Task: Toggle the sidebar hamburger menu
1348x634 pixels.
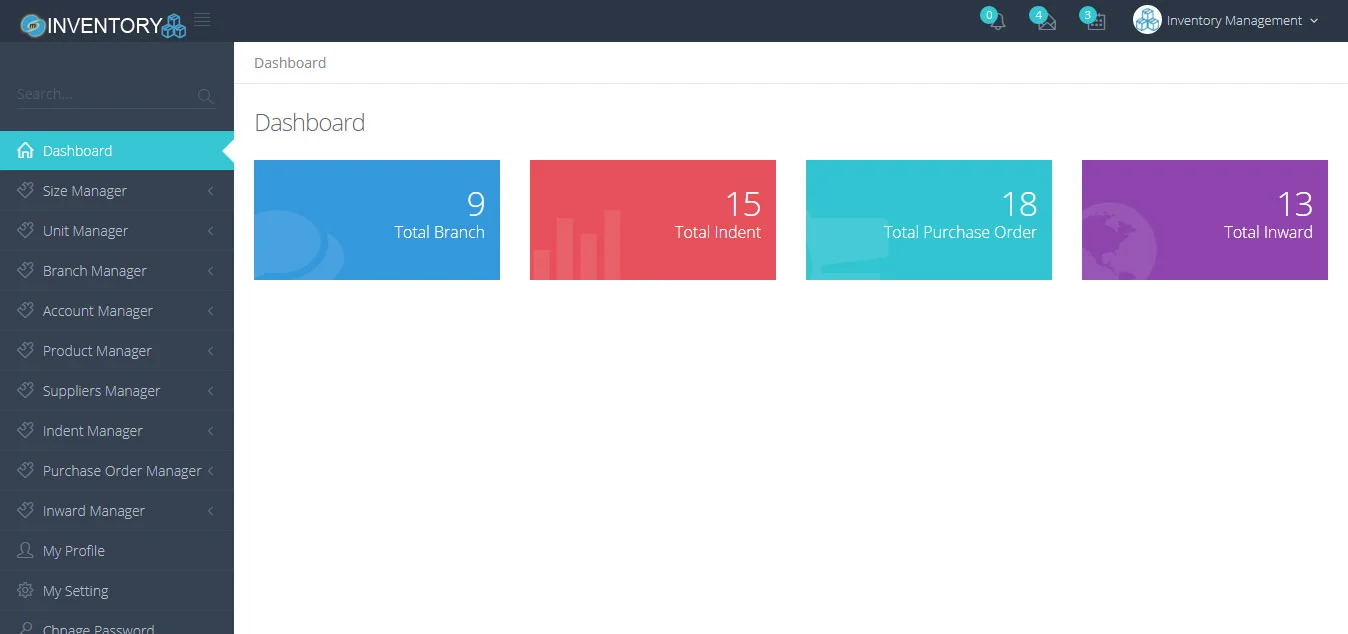Action: click(x=202, y=19)
